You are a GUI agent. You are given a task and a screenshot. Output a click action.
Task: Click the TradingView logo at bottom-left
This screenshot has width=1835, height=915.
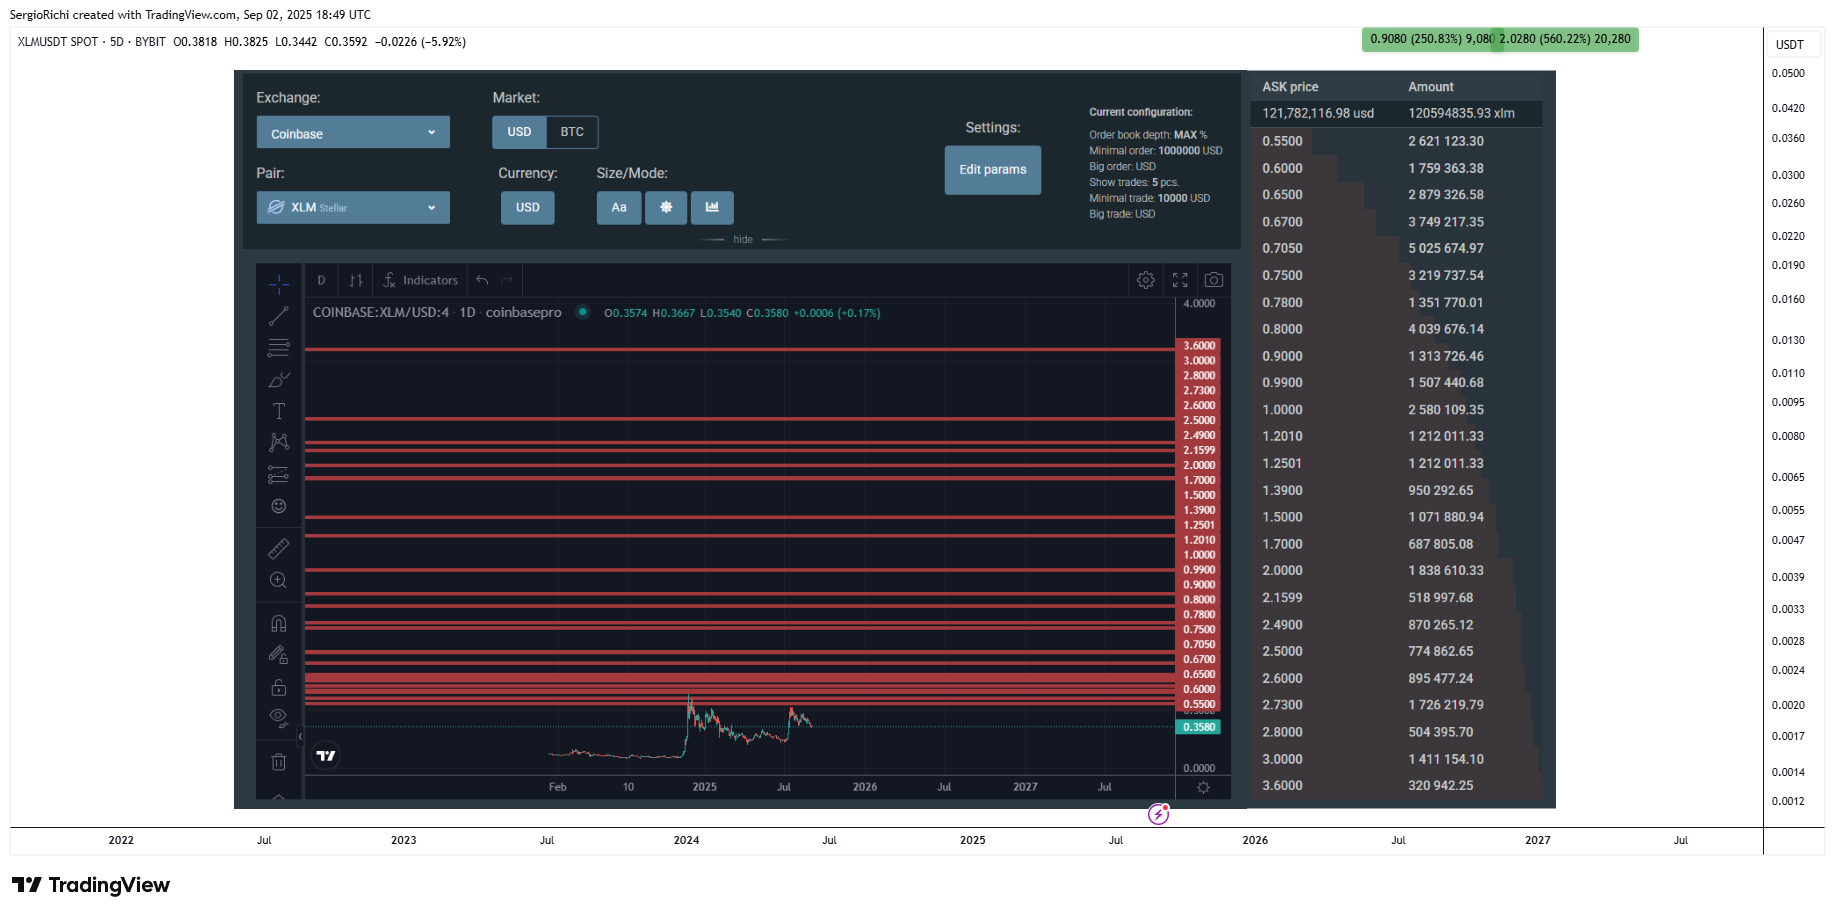click(x=91, y=885)
